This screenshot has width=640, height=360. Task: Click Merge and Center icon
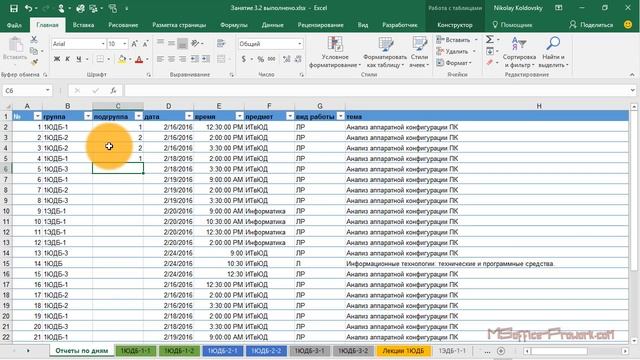221,60
